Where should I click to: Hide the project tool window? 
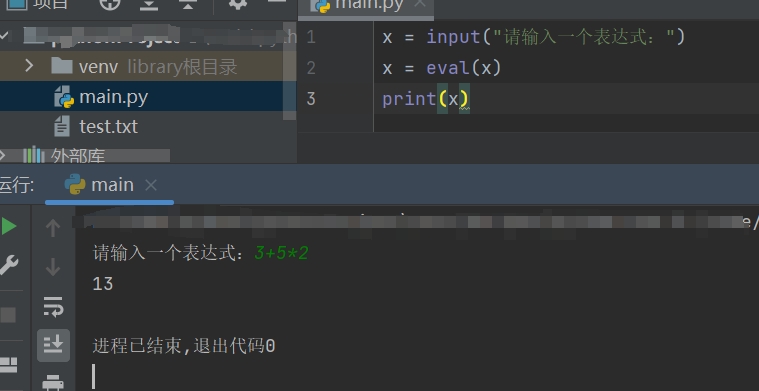pos(277,2)
